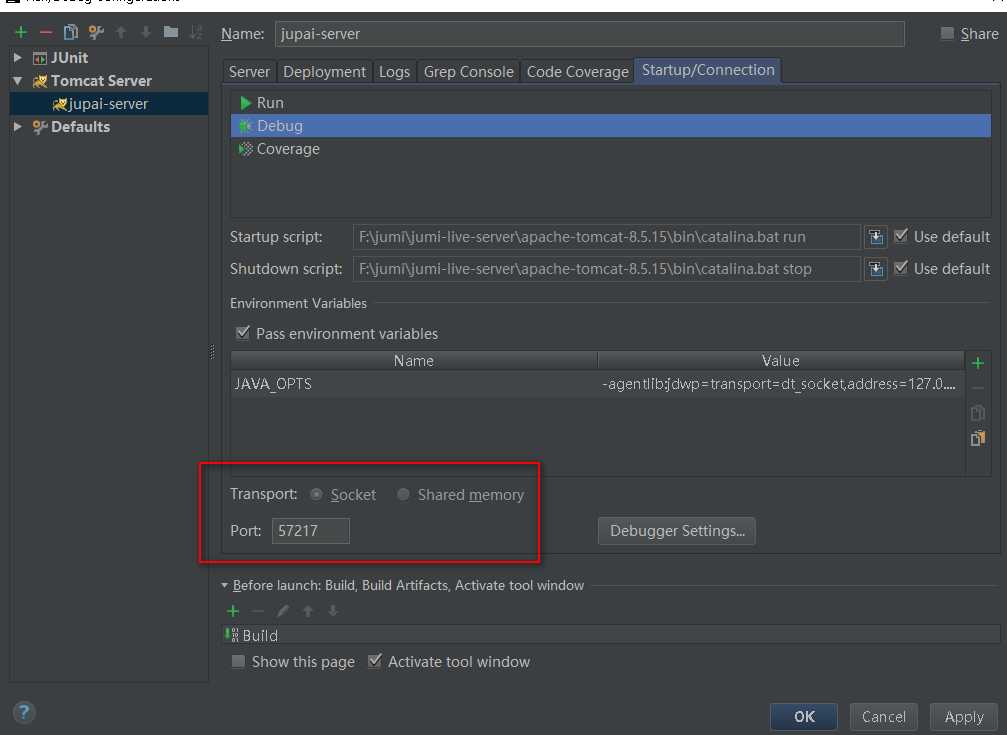Screen dimensions: 1007x735
Task: Click the Apply button
Action: click(964, 716)
